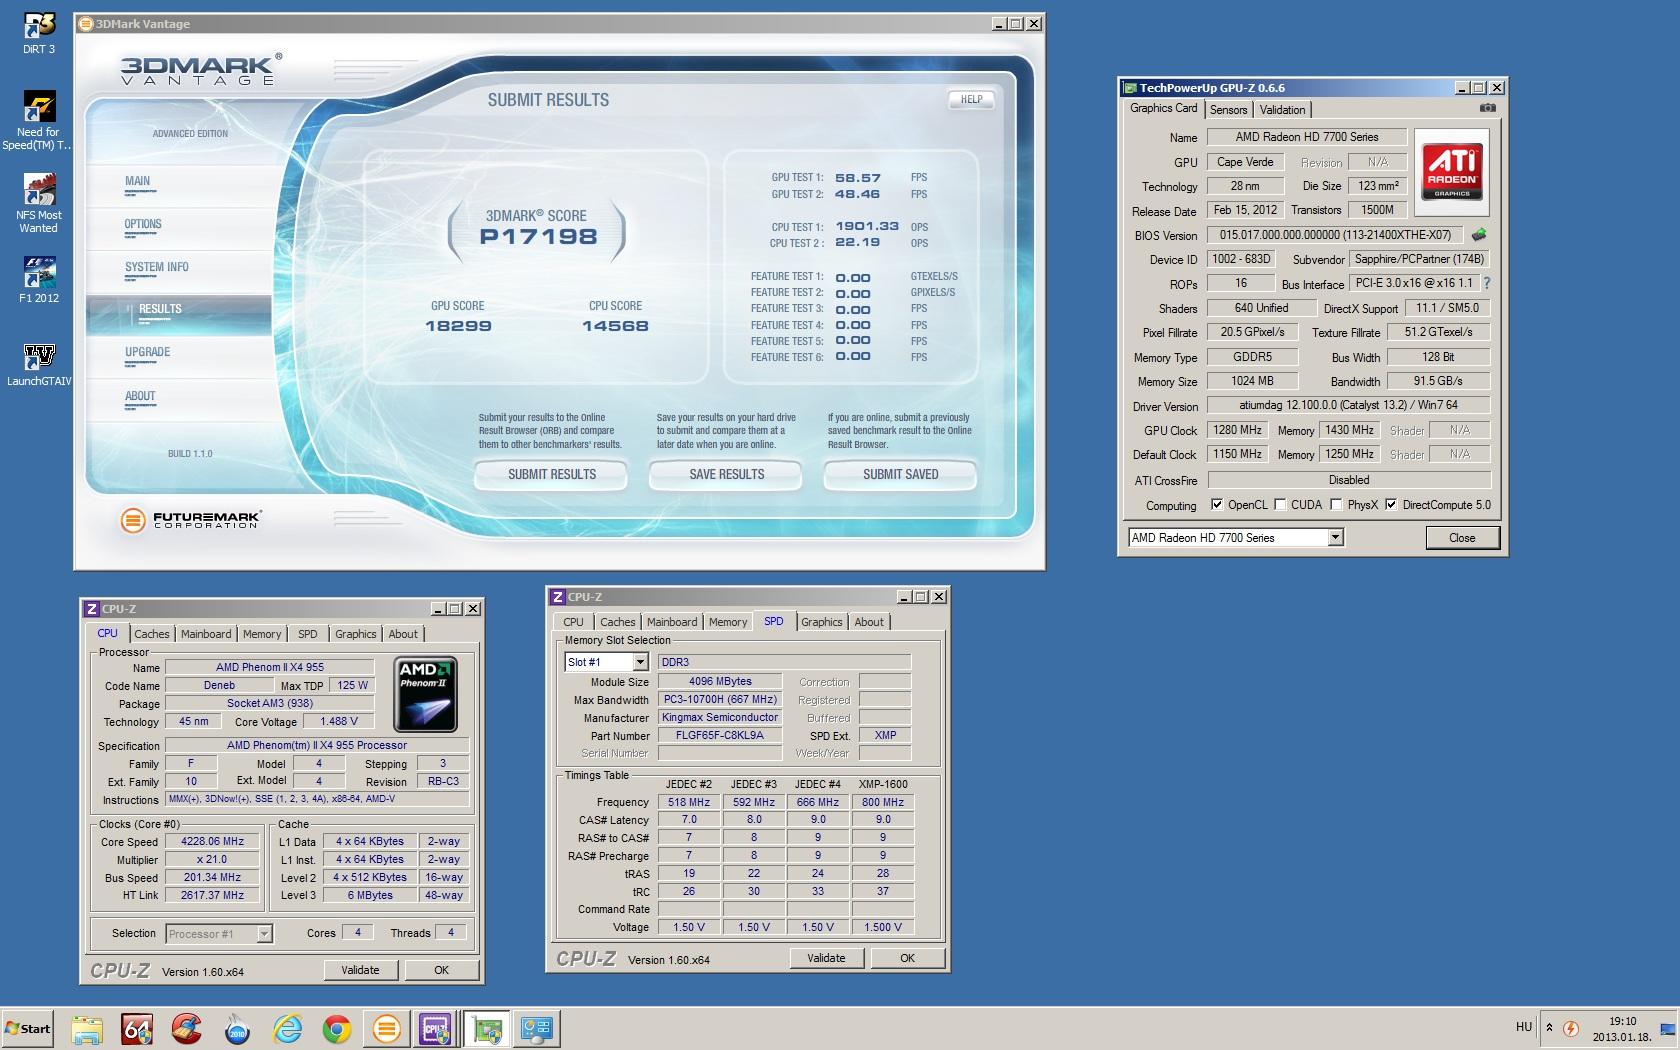
Task: Toggle PhysX checkbox in GPU-Z
Action: [x=1336, y=505]
